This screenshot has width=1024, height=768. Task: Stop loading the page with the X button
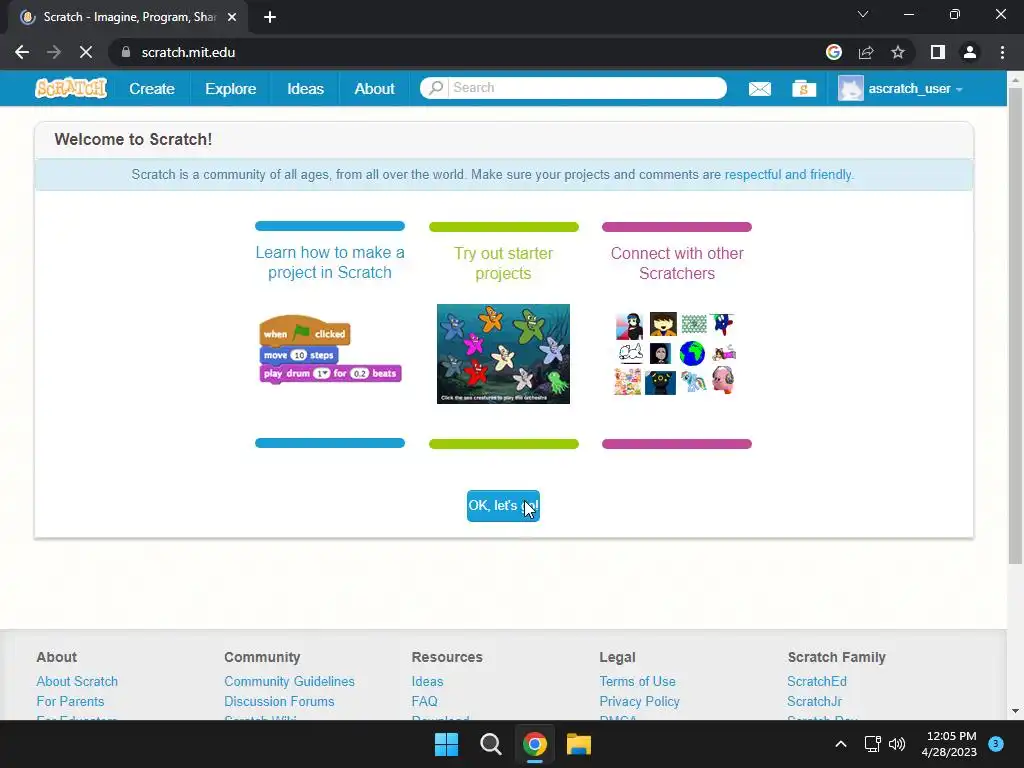tap(86, 52)
